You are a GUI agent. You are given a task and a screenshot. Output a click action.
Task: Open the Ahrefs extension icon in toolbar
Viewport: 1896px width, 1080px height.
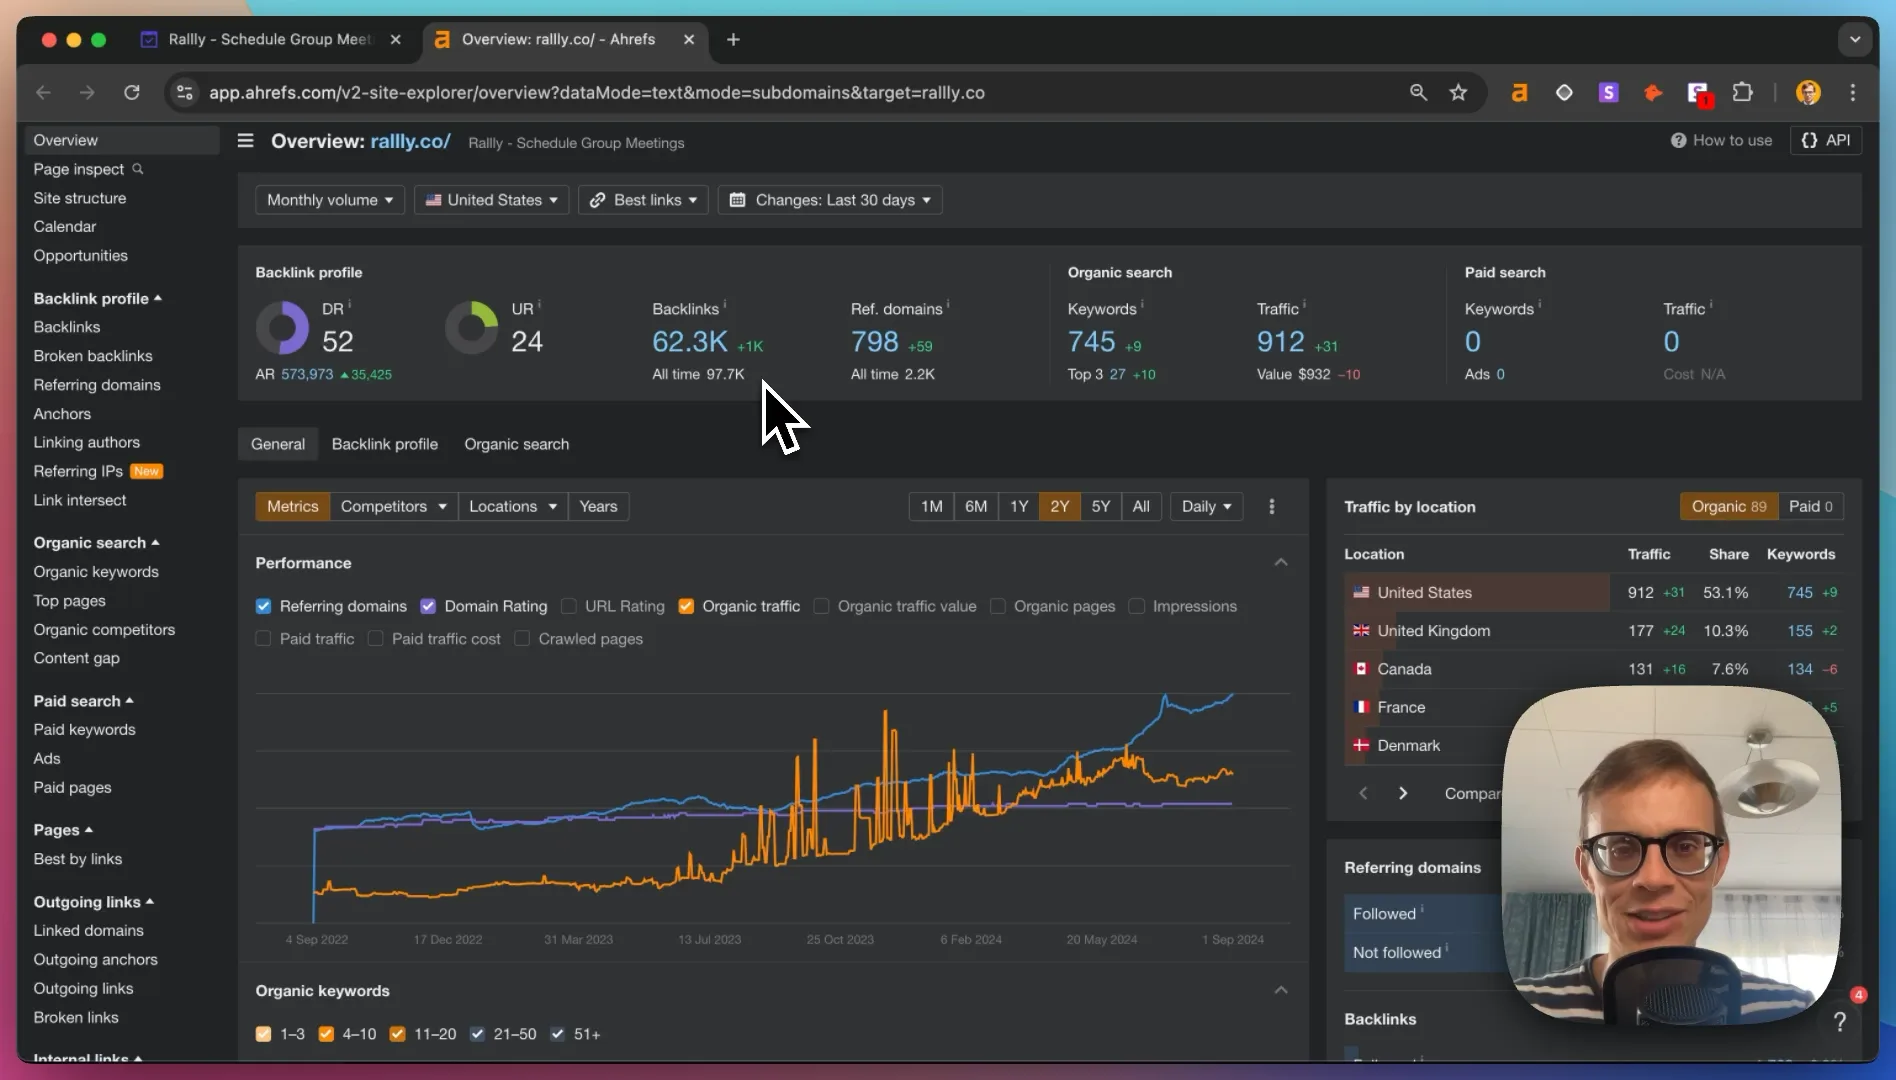click(x=1519, y=93)
